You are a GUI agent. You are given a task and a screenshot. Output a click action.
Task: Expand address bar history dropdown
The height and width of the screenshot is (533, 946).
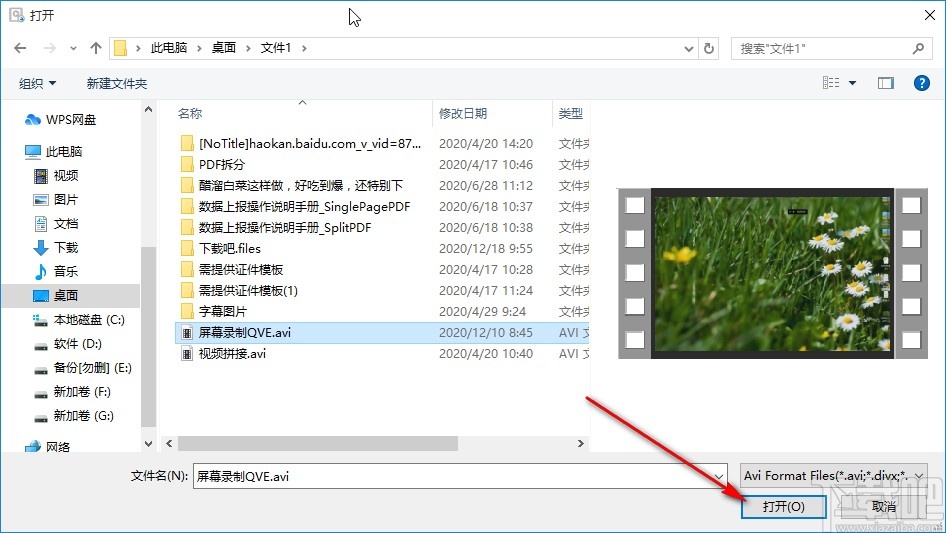tap(689, 48)
